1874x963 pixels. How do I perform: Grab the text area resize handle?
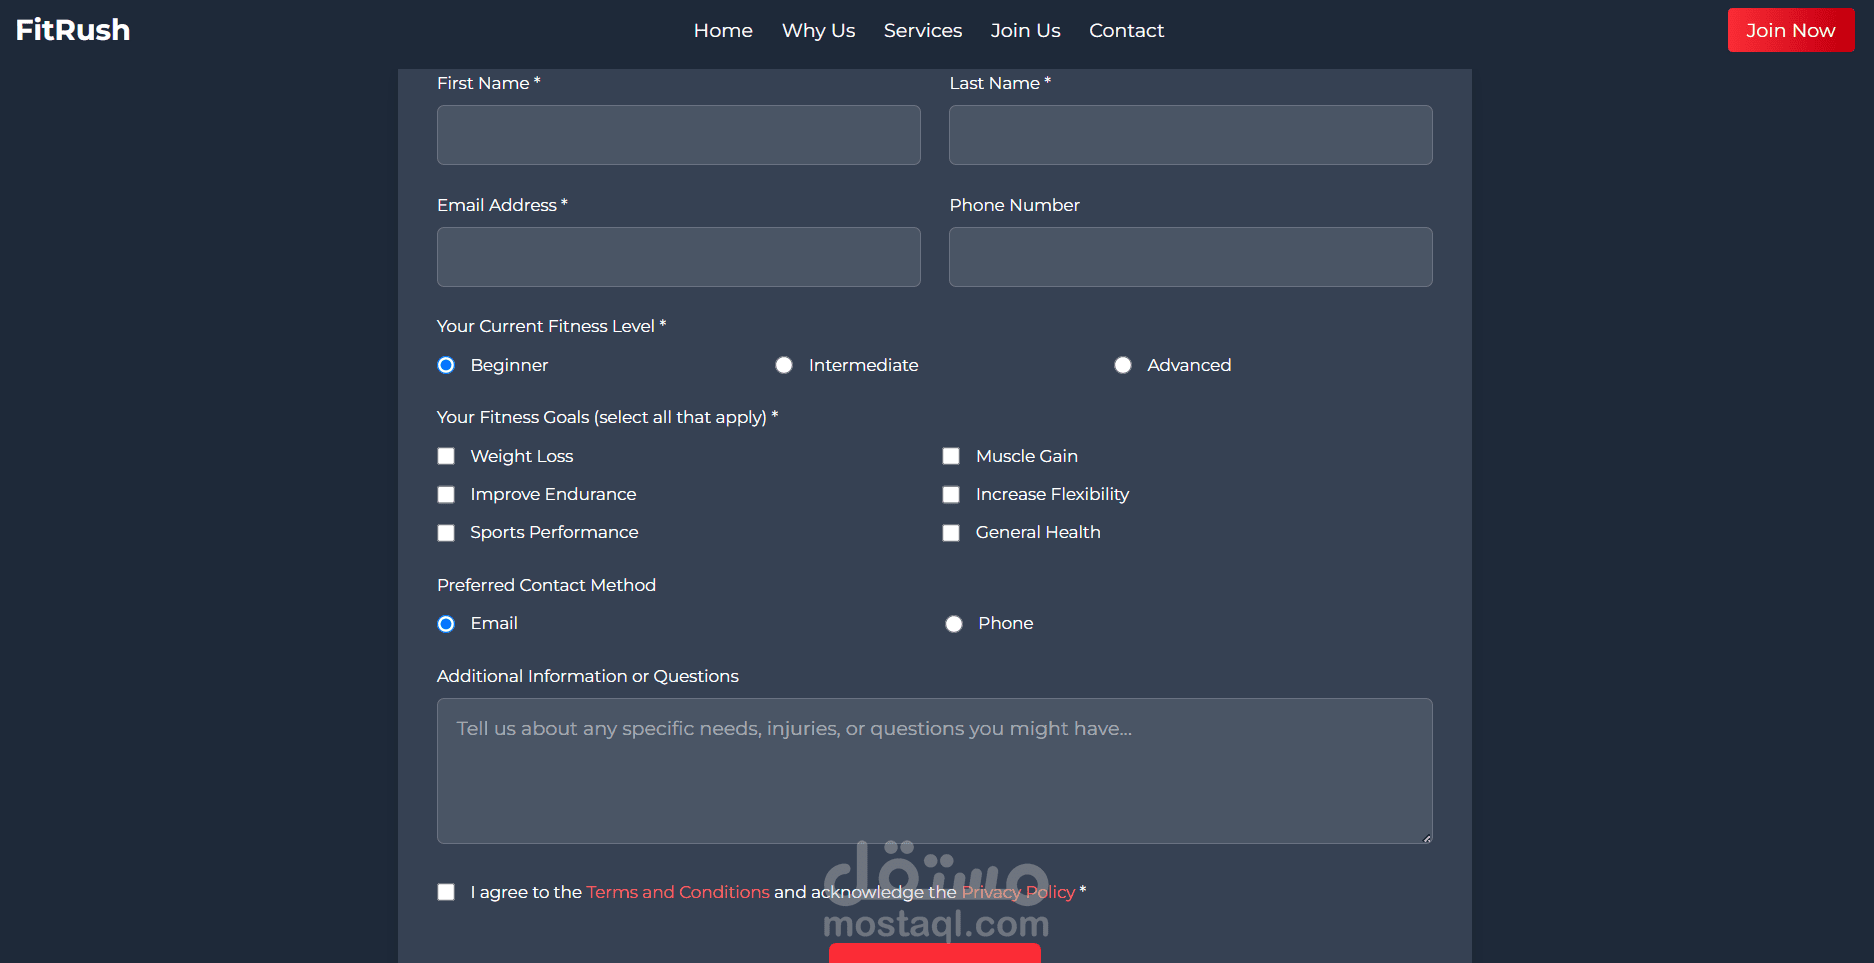click(1426, 838)
